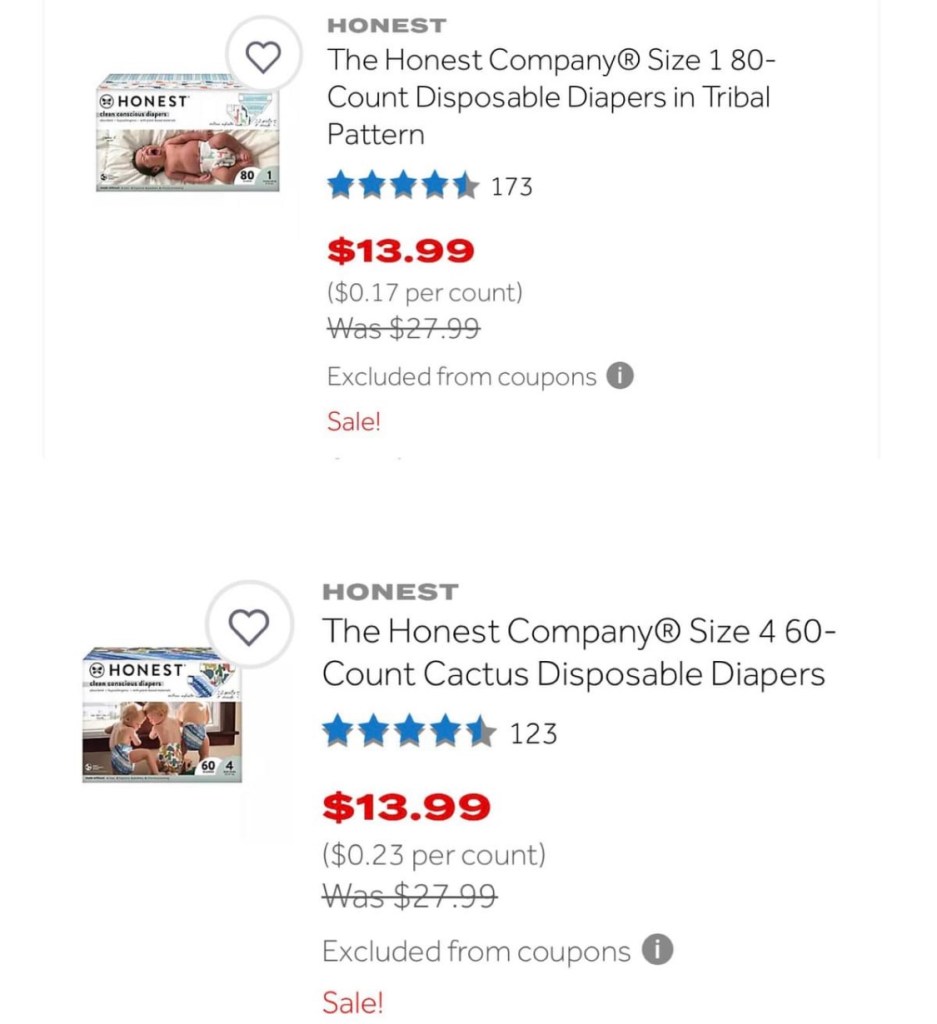Click the $13.99 price of Size 1 diapers
The width and height of the screenshot is (937, 1024).
(x=401, y=250)
